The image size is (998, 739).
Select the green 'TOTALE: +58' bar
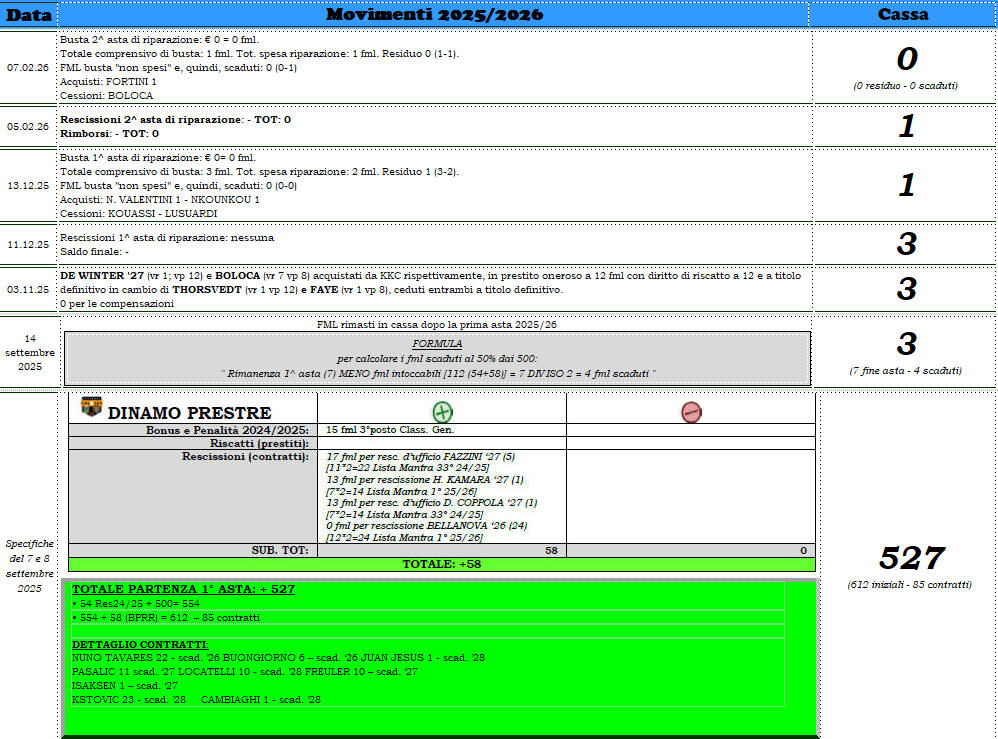442,565
